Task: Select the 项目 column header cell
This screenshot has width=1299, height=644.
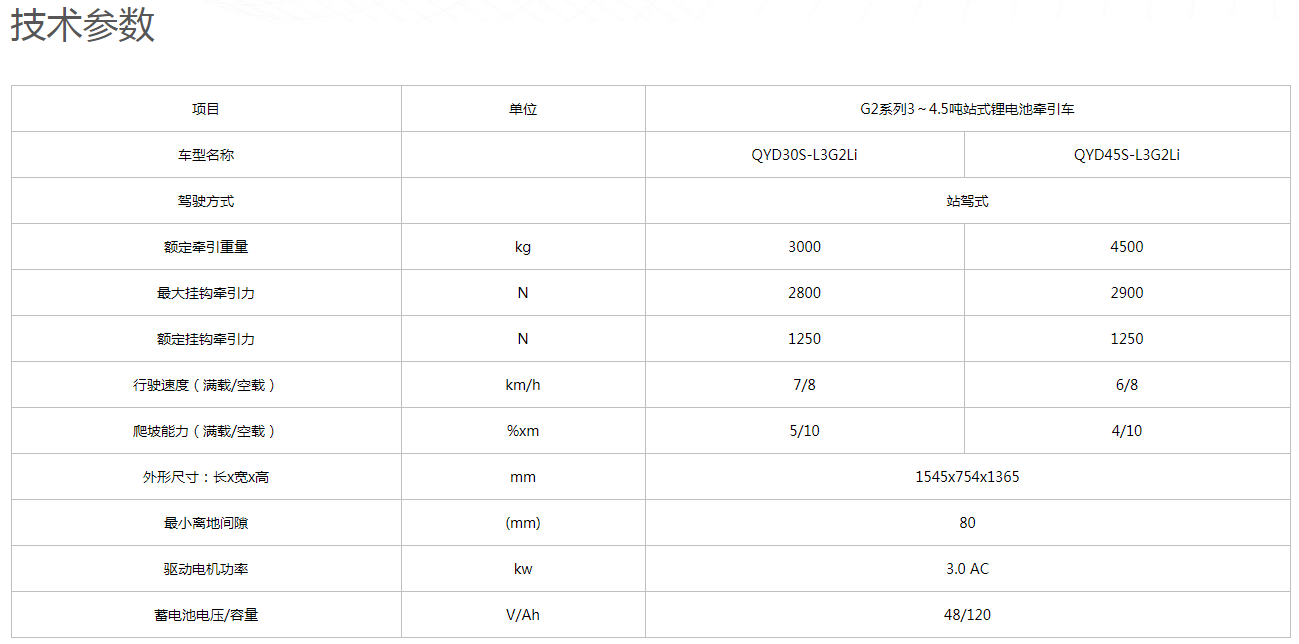Action: tap(206, 109)
